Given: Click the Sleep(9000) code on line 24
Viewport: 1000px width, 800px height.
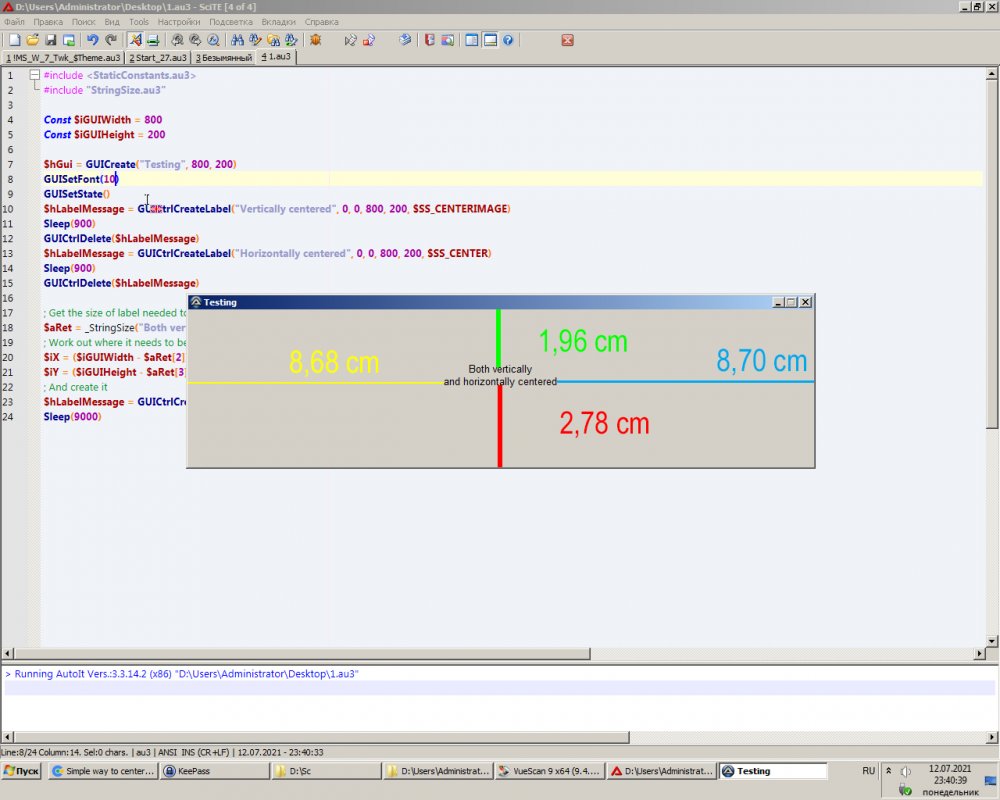Looking at the screenshot, I should 72,417.
